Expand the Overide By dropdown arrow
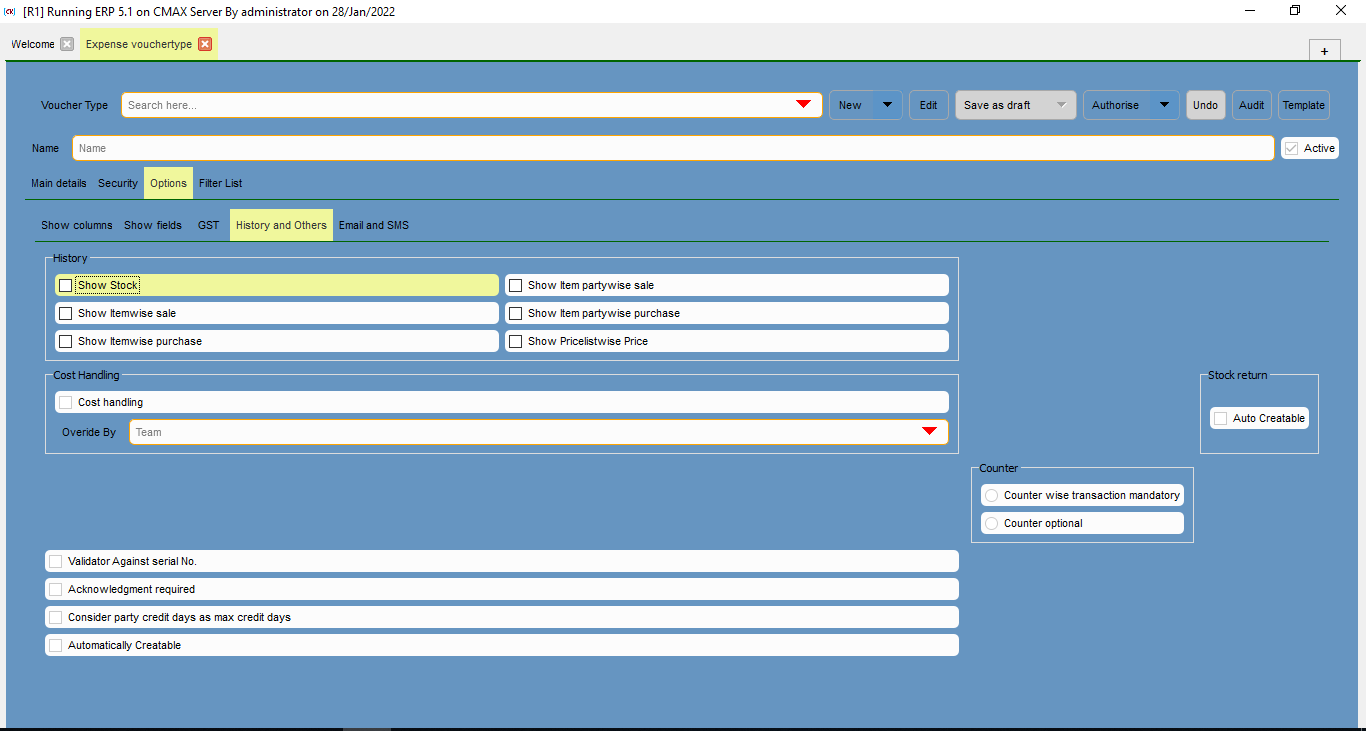This screenshot has height=731, width=1366. click(929, 431)
